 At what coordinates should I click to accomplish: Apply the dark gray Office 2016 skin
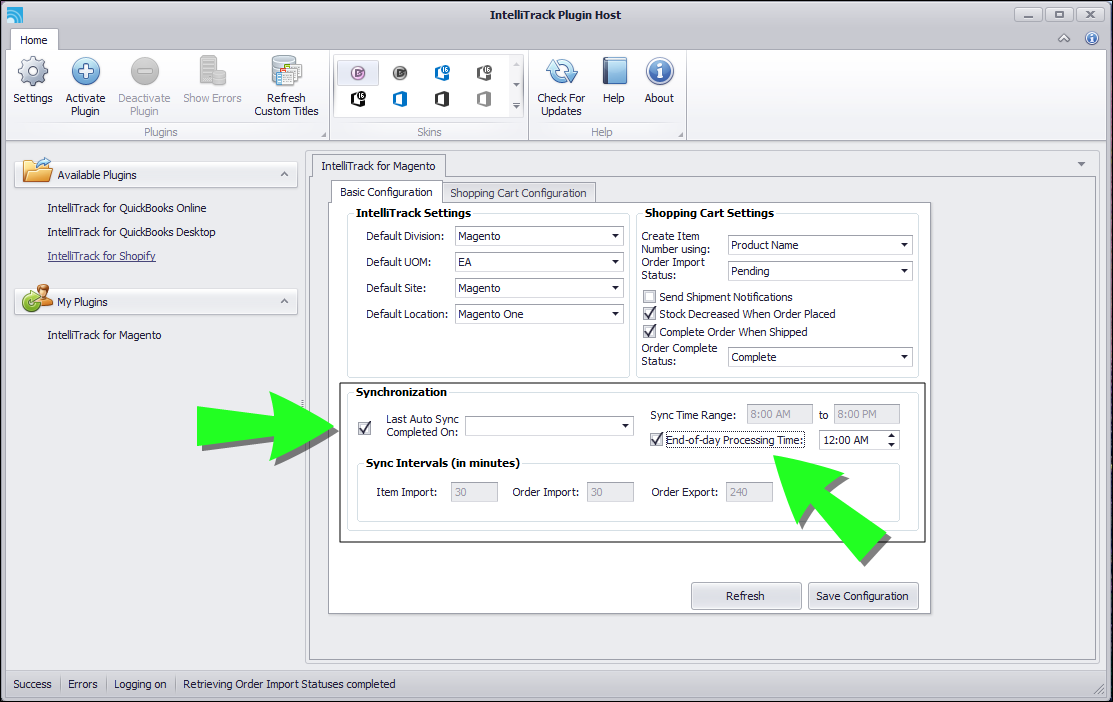(484, 72)
